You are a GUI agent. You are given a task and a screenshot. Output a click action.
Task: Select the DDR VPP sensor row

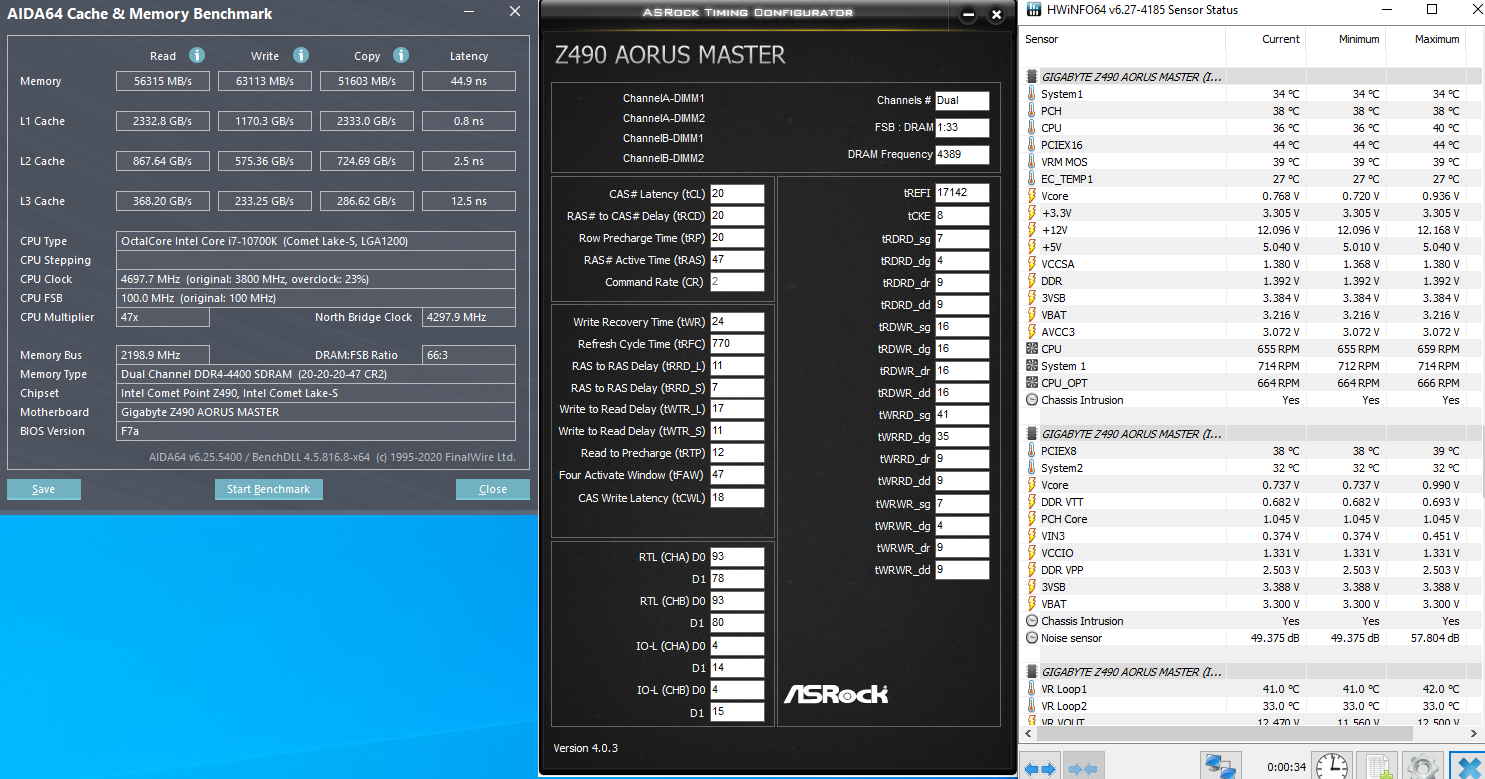(1251, 570)
